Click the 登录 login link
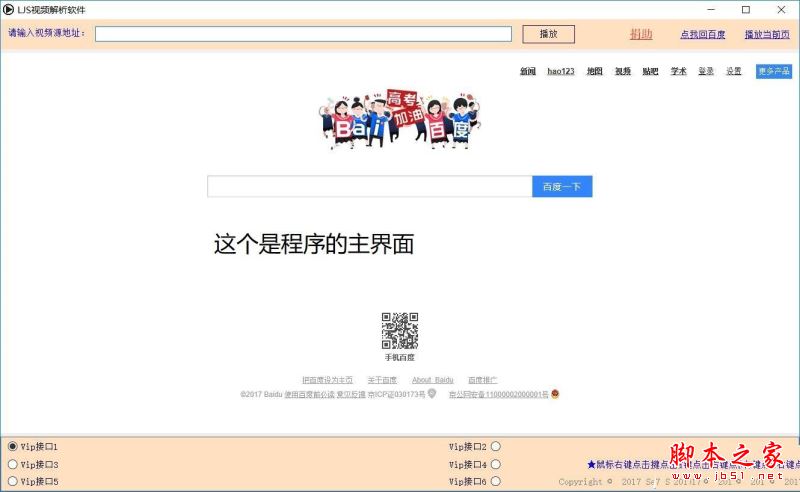 (x=706, y=71)
